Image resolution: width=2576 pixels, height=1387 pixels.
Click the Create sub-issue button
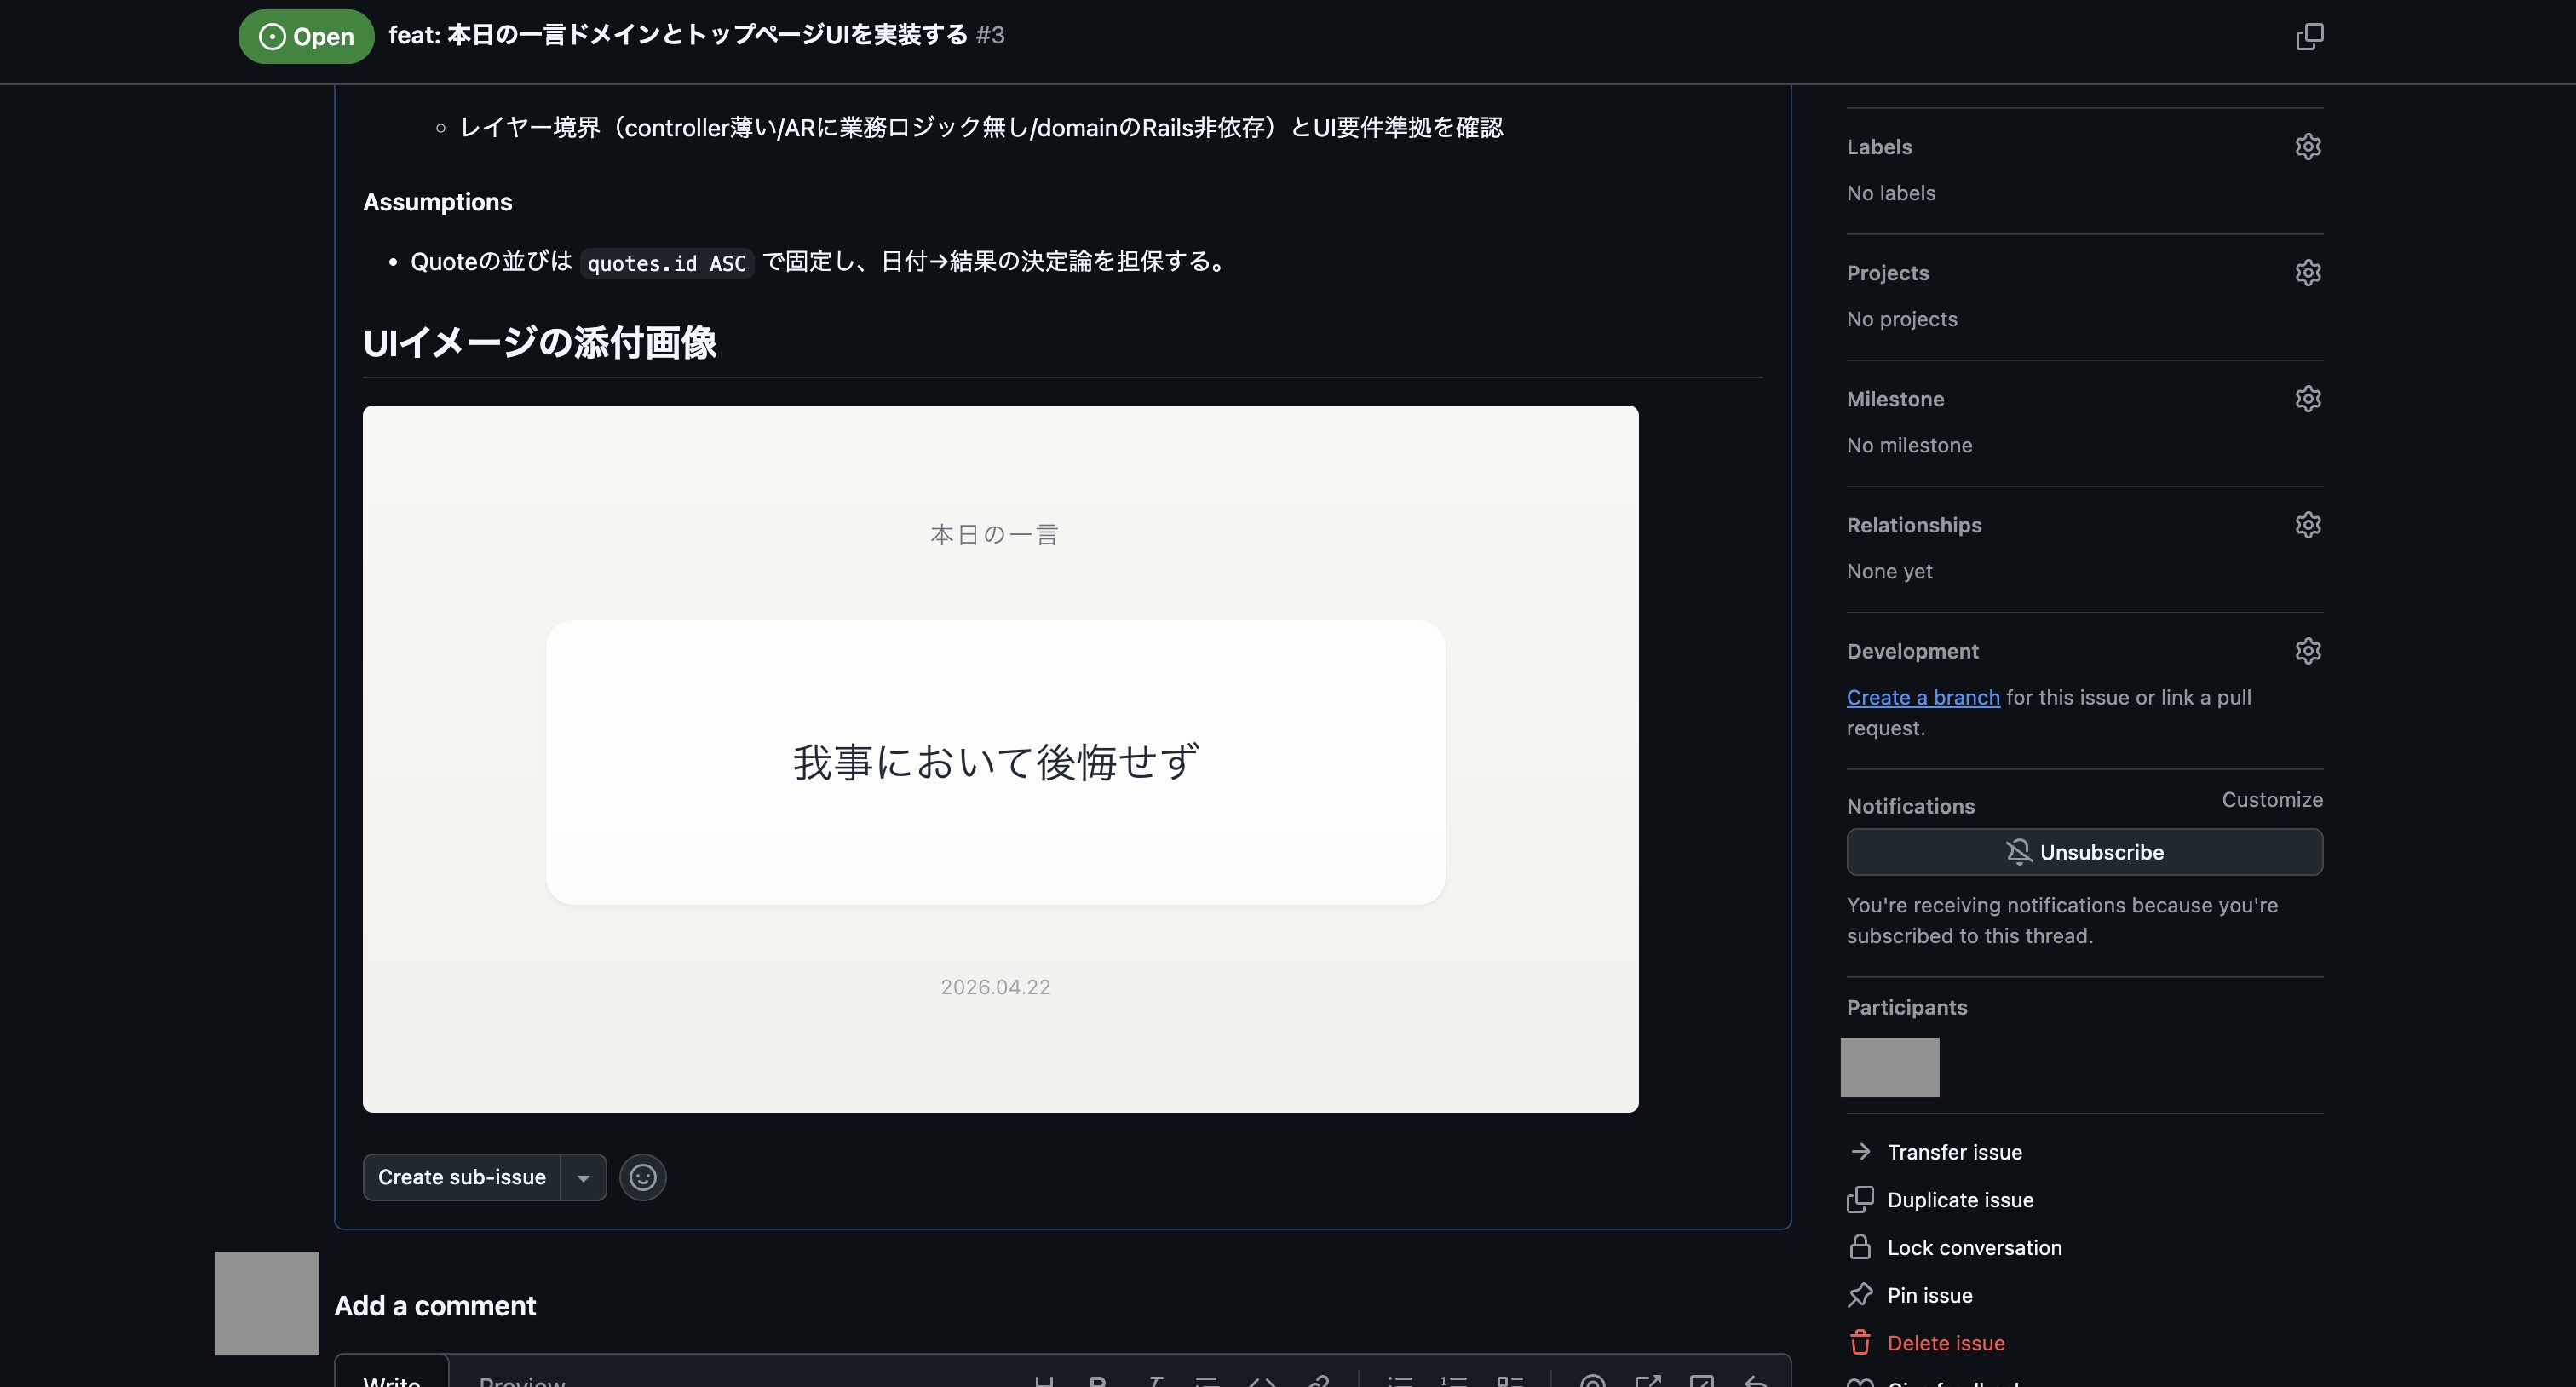[462, 1177]
